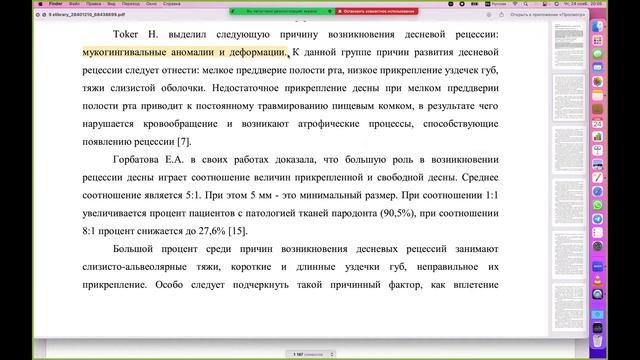Click the red Остановить совместное использование button
The width and height of the screenshot is (640, 360).
coord(377,11)
